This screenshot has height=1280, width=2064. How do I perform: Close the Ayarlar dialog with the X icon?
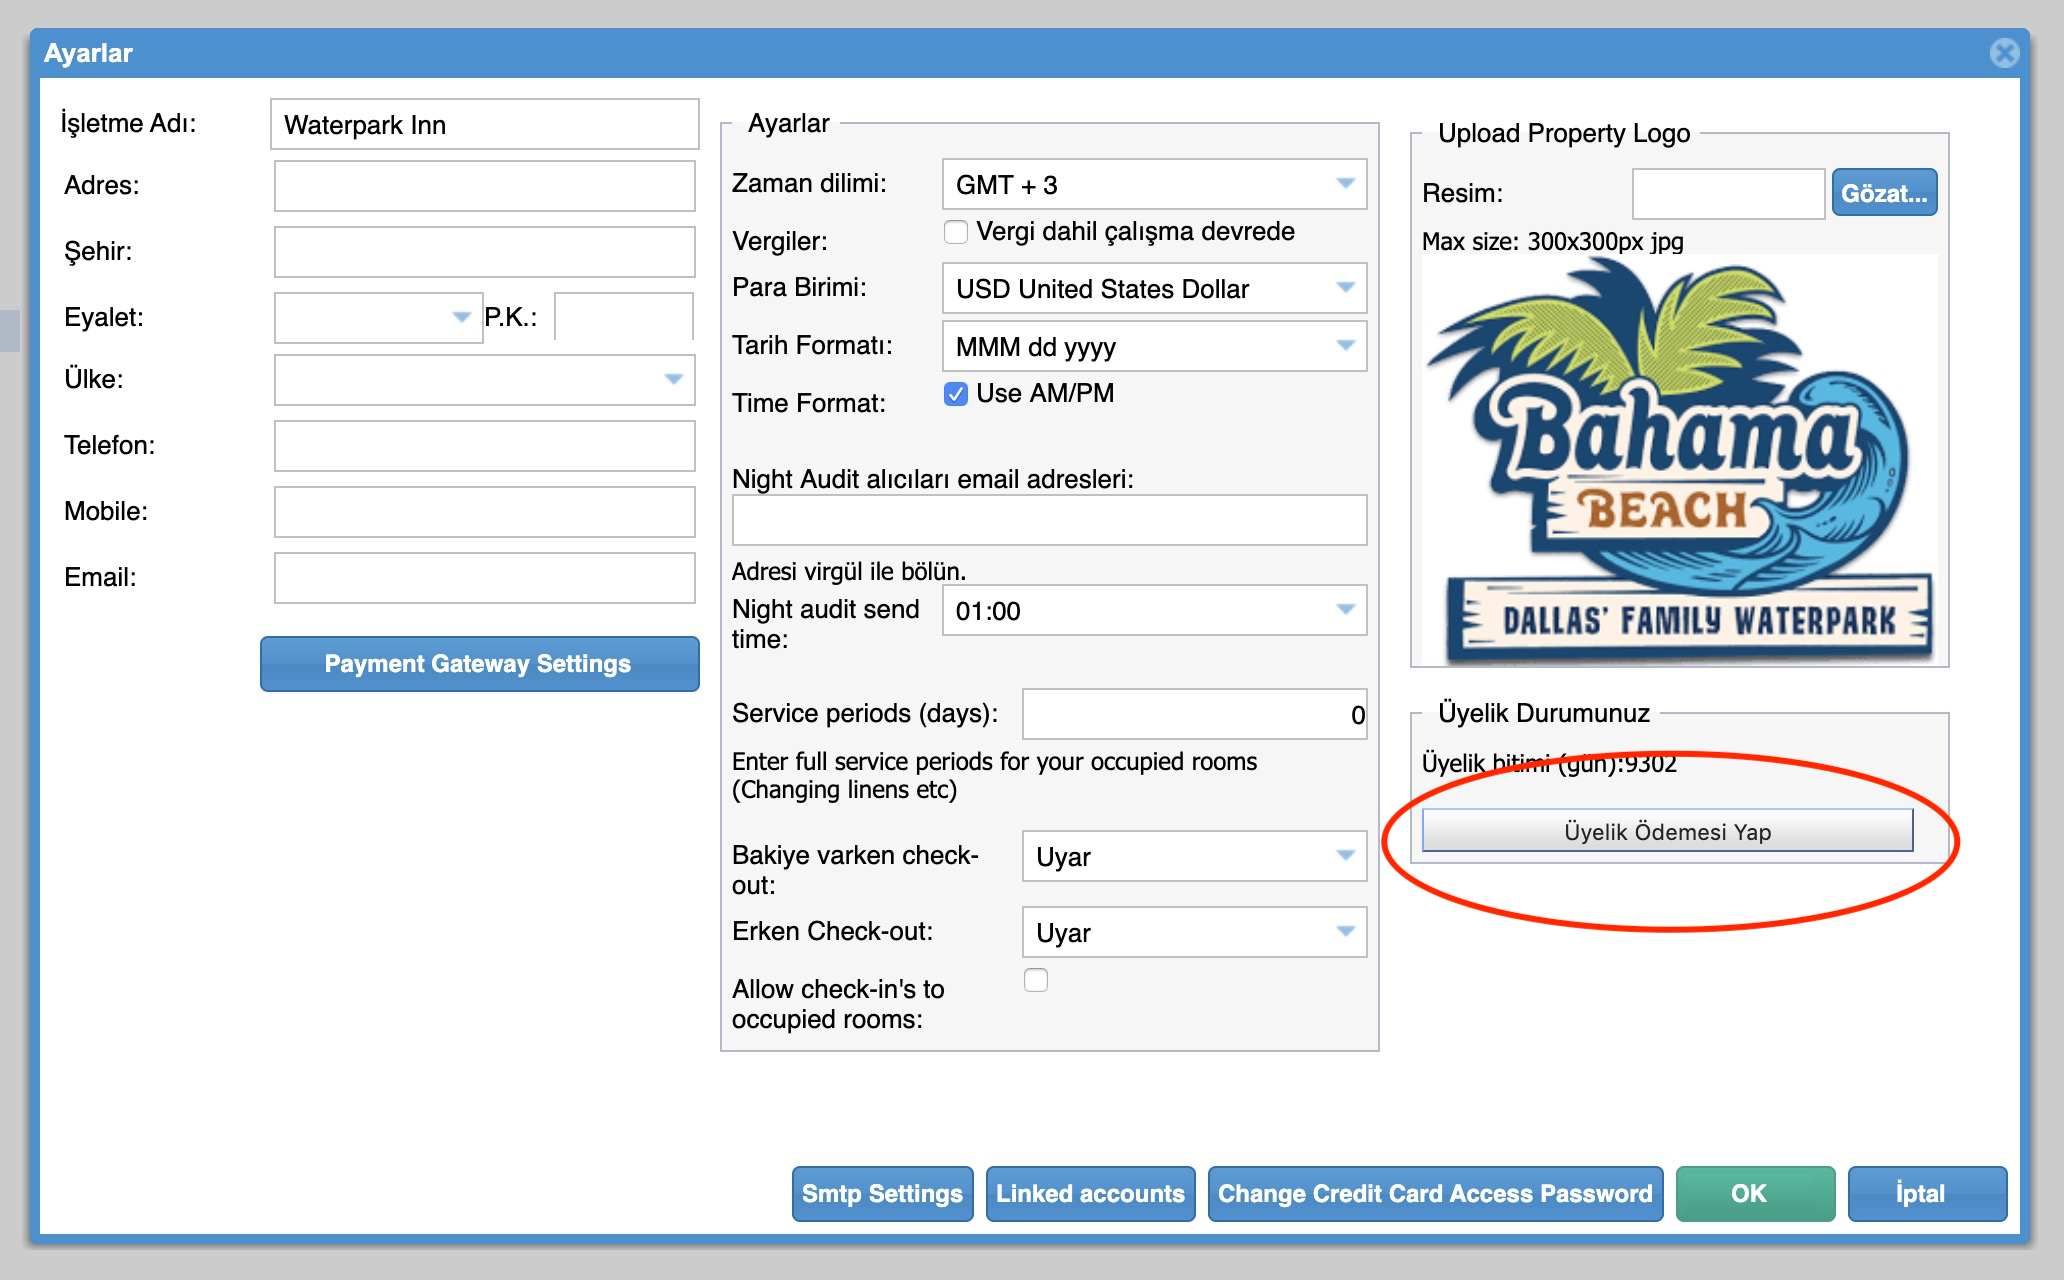2004,52
